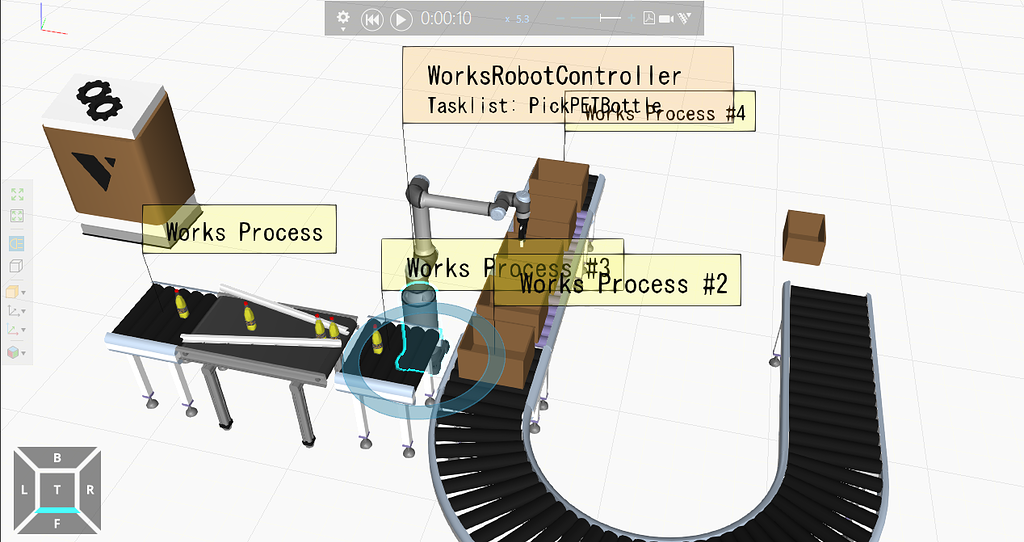Select the standalone brown box on the floor
Viewport: 1024px width, 542px height.
click(x=804, y=236)
